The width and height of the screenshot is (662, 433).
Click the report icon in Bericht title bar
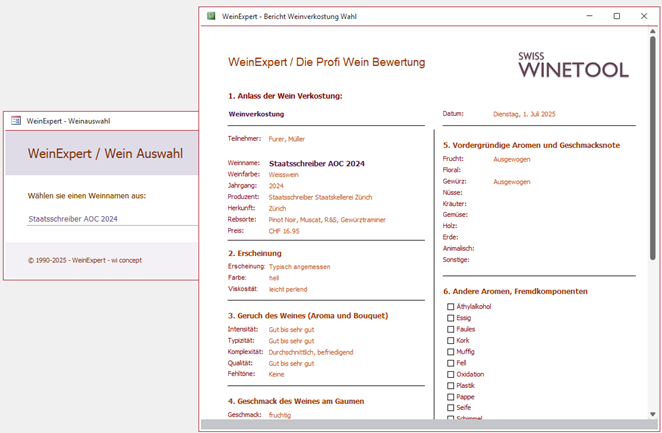tap(211, 16)
